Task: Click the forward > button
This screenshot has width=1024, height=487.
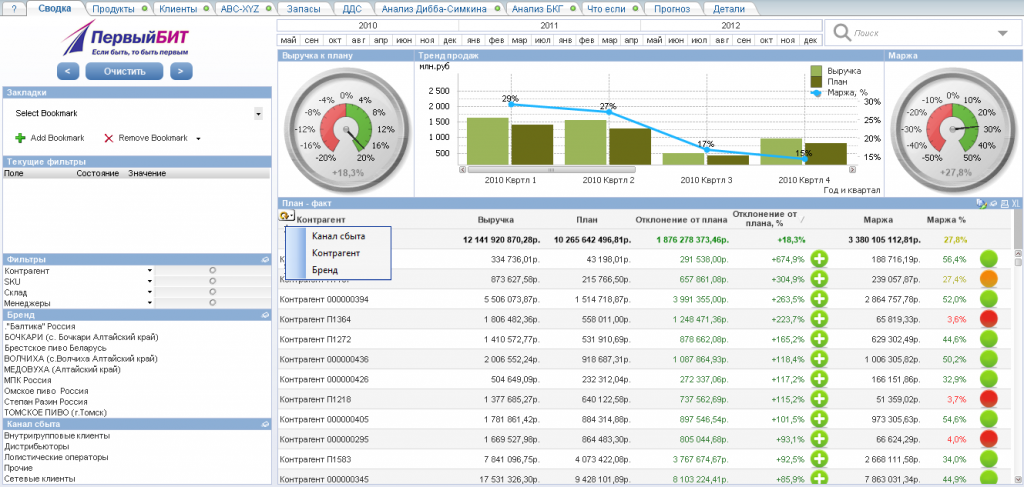Action: tap(181, 71)
